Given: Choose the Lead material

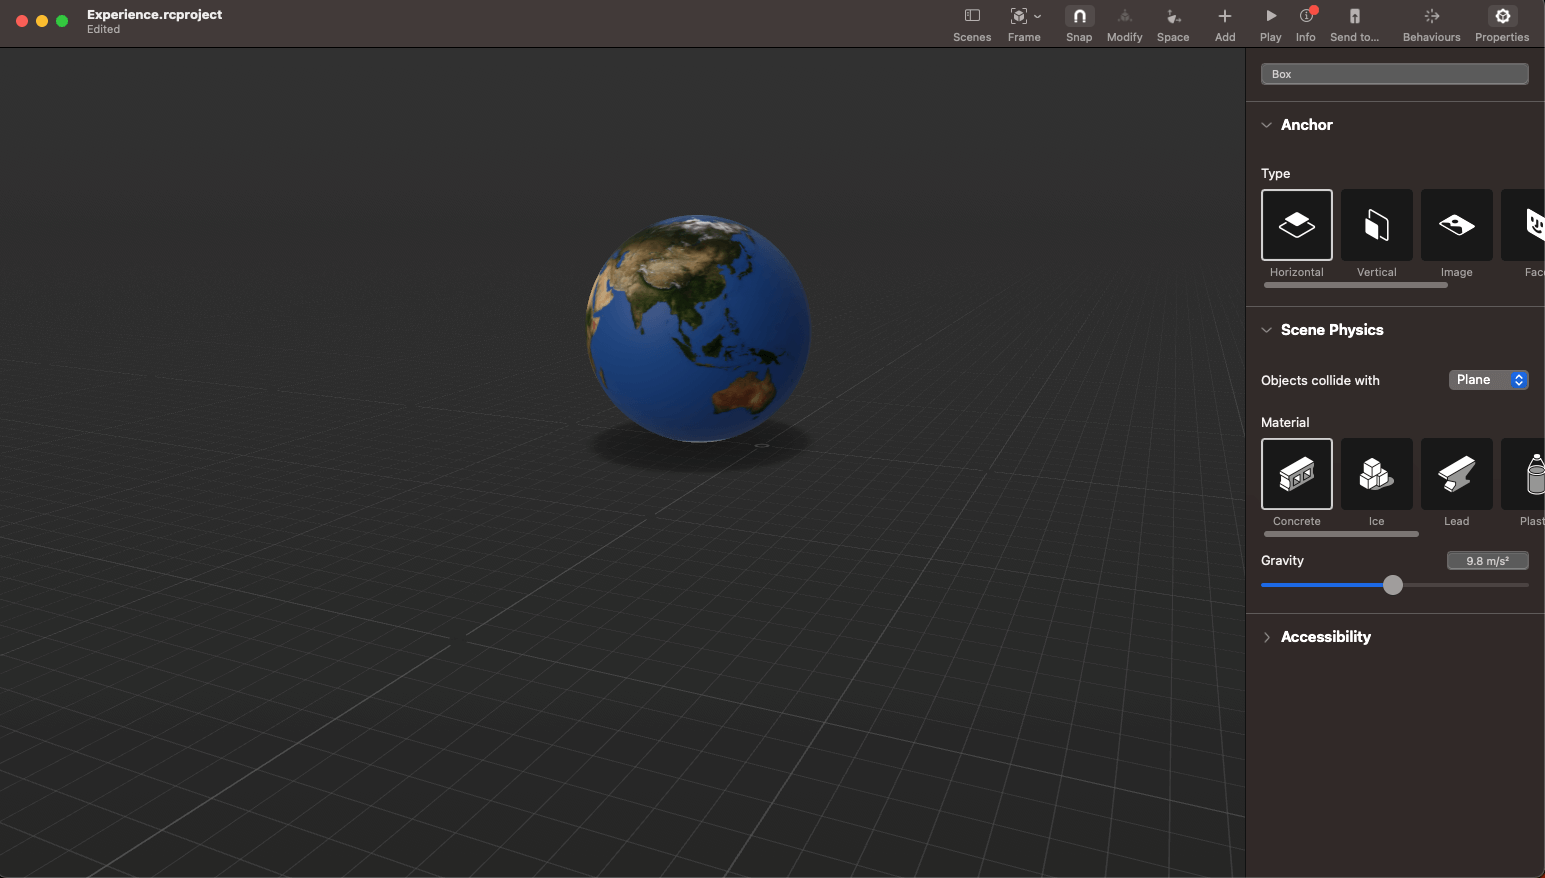Looking at the screenshot, I should 1457,474.
